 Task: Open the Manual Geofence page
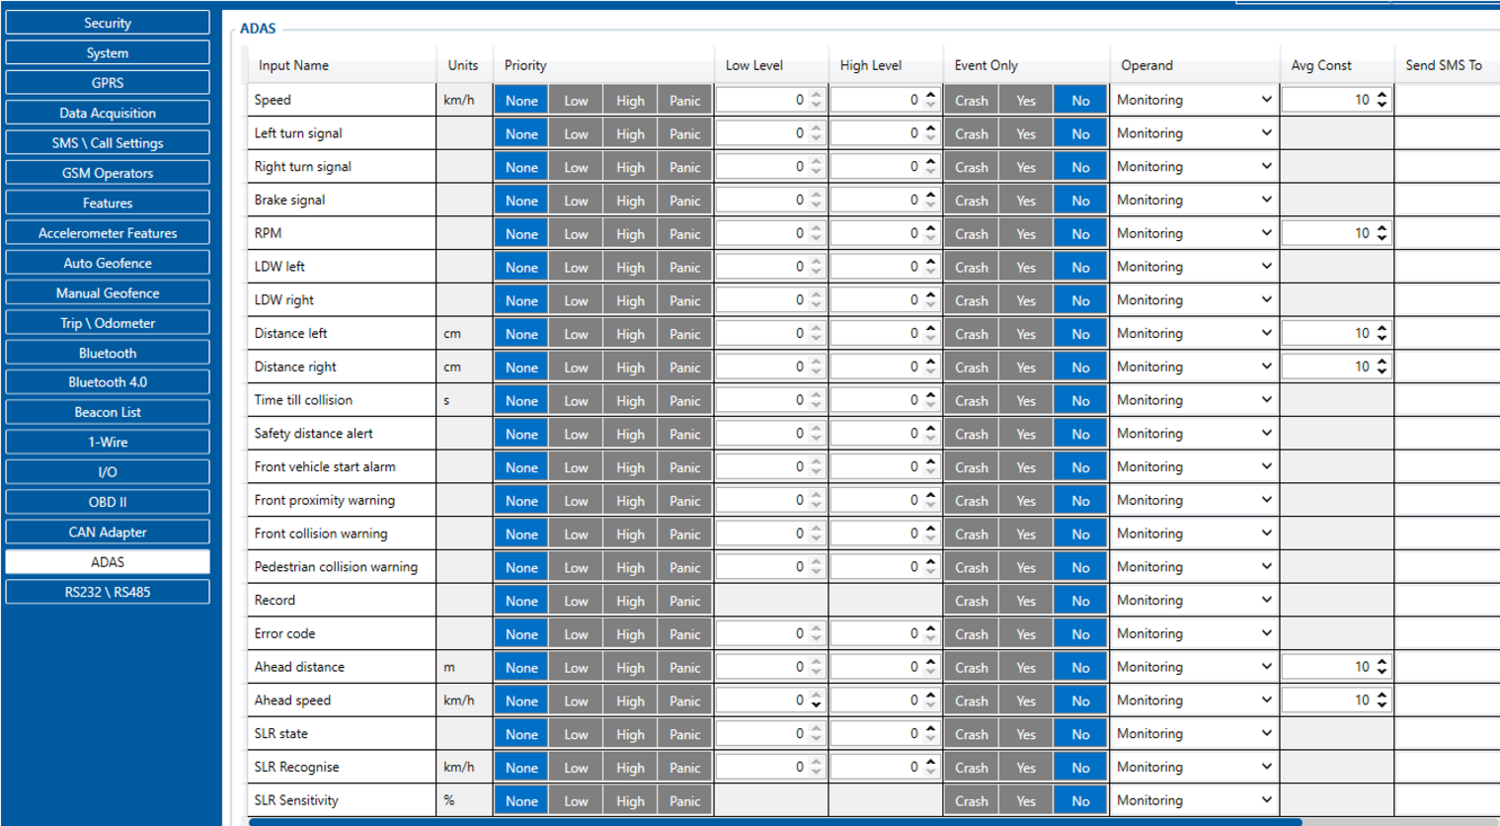107,291
